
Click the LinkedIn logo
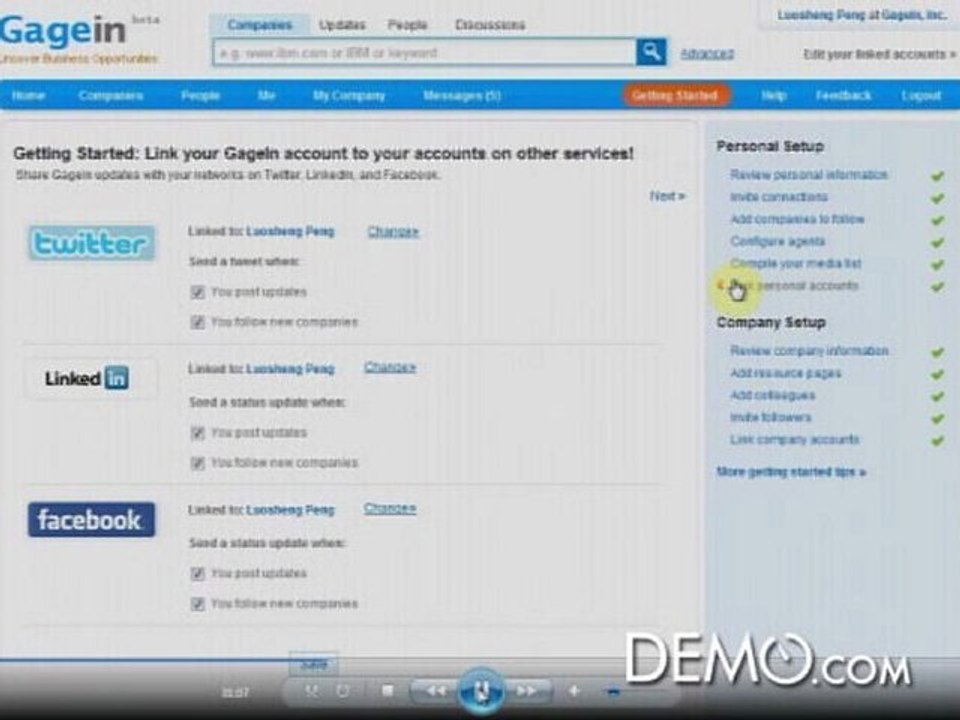87,378
